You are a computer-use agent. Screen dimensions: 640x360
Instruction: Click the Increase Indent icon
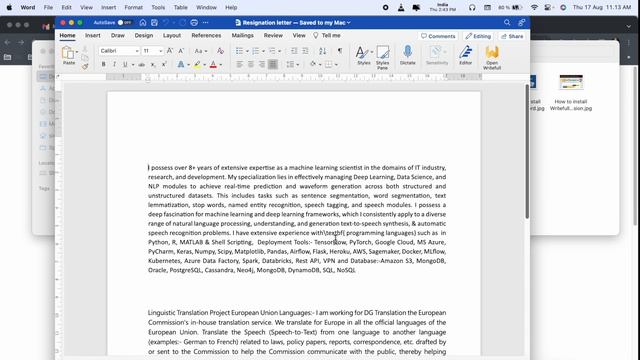(x=305, y=51)
